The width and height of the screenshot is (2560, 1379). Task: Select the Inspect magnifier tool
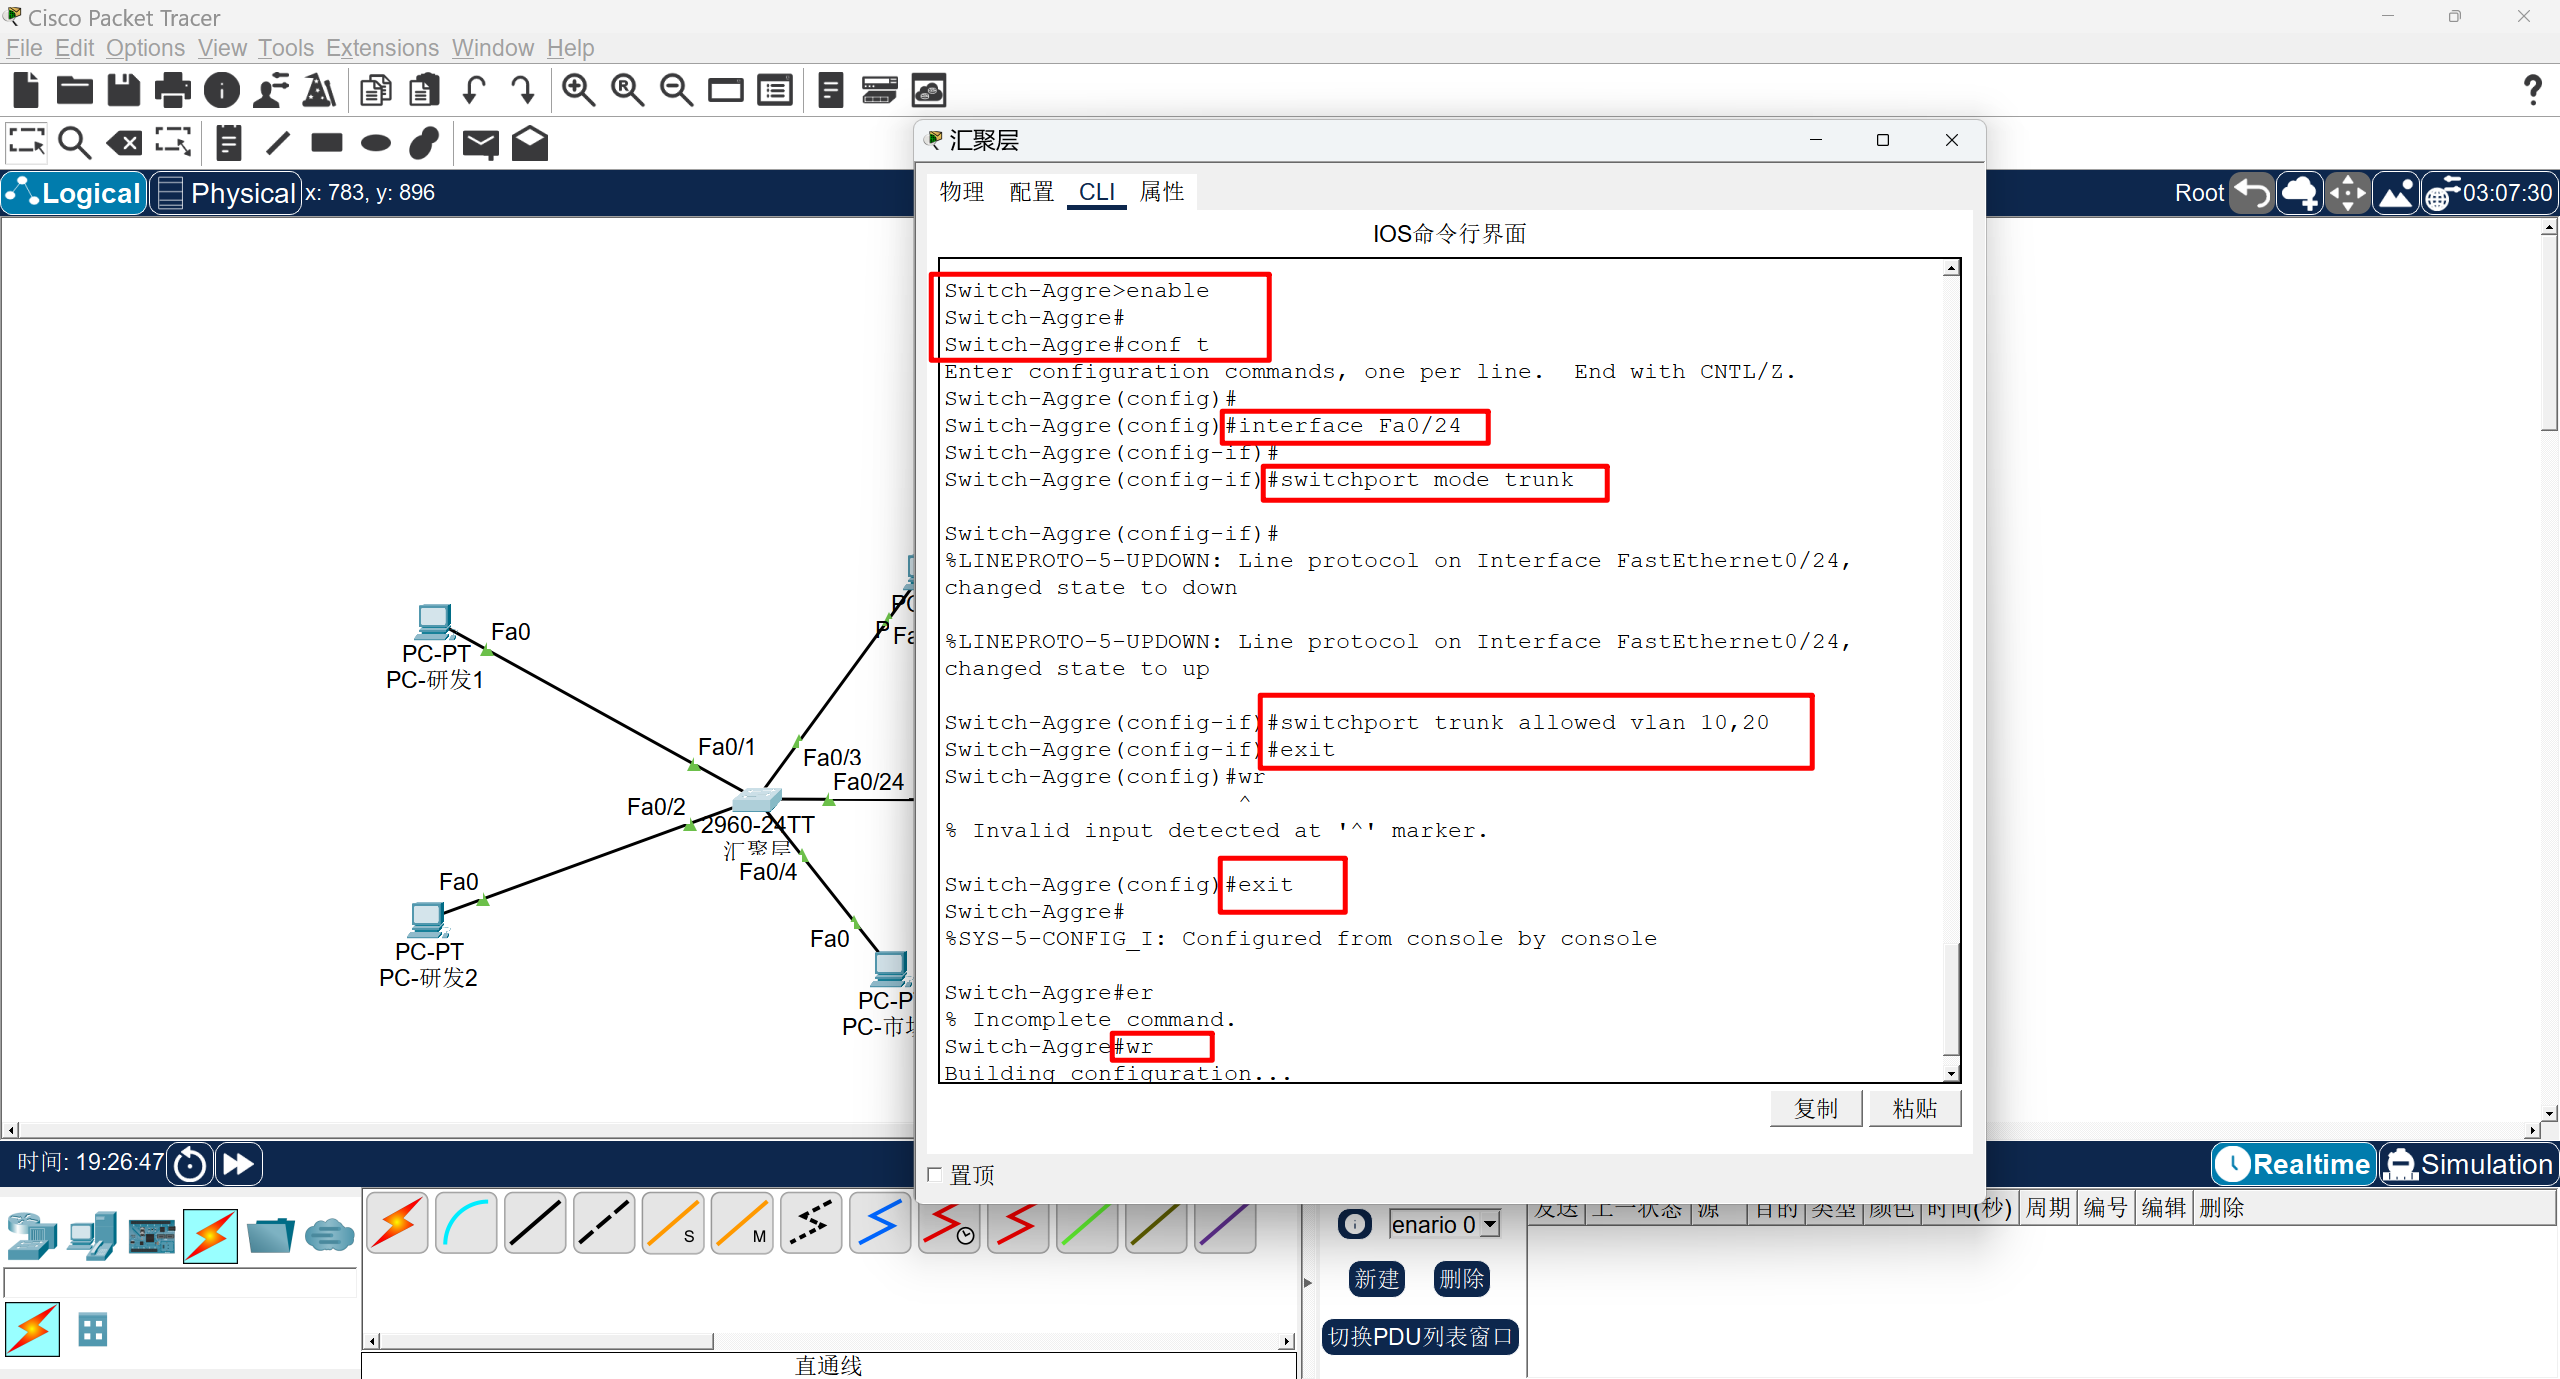tap(75, 143)
